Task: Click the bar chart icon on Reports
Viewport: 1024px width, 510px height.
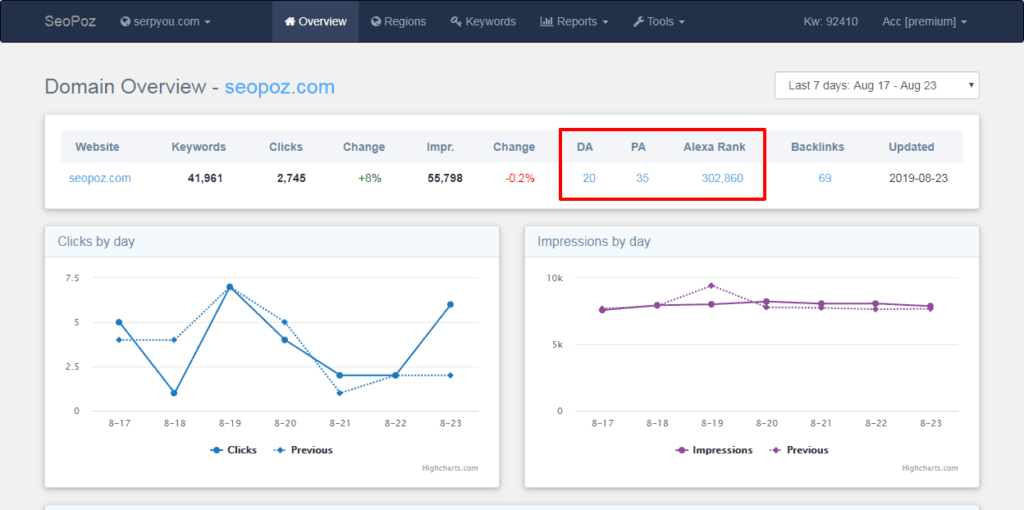Action: coord(547,22)
